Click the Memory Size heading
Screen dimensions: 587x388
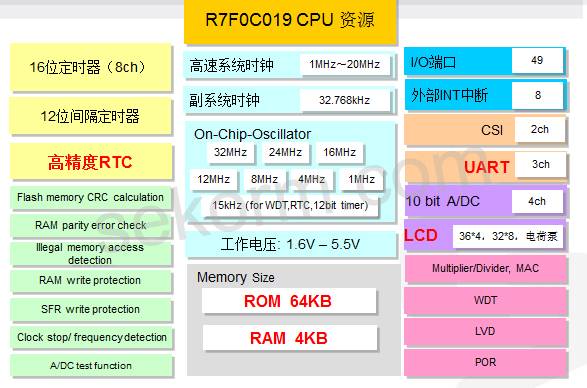(x=236, y=278)
